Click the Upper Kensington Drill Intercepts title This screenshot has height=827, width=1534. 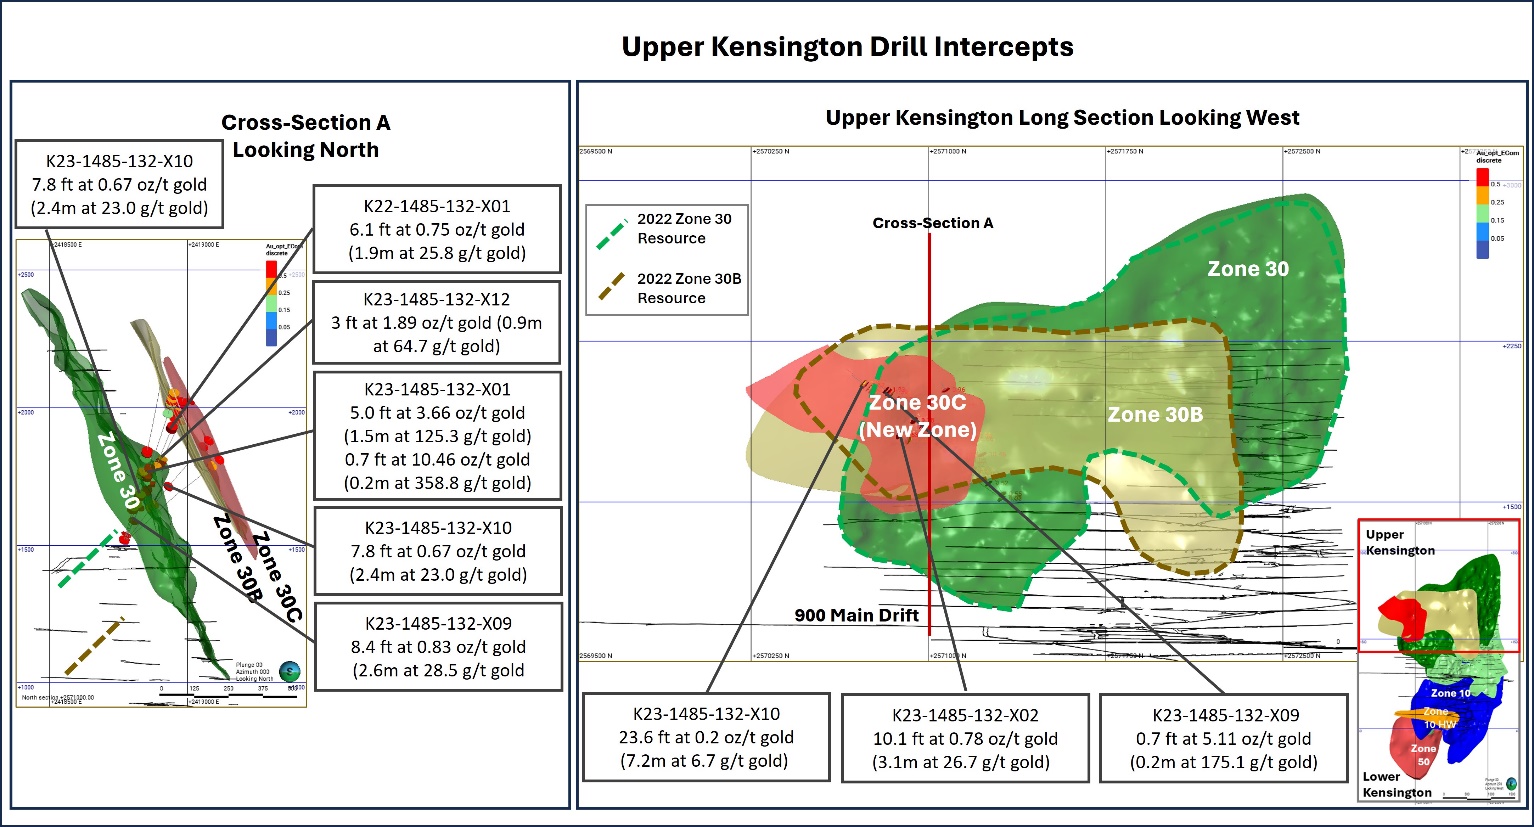(x=847, y=47)
